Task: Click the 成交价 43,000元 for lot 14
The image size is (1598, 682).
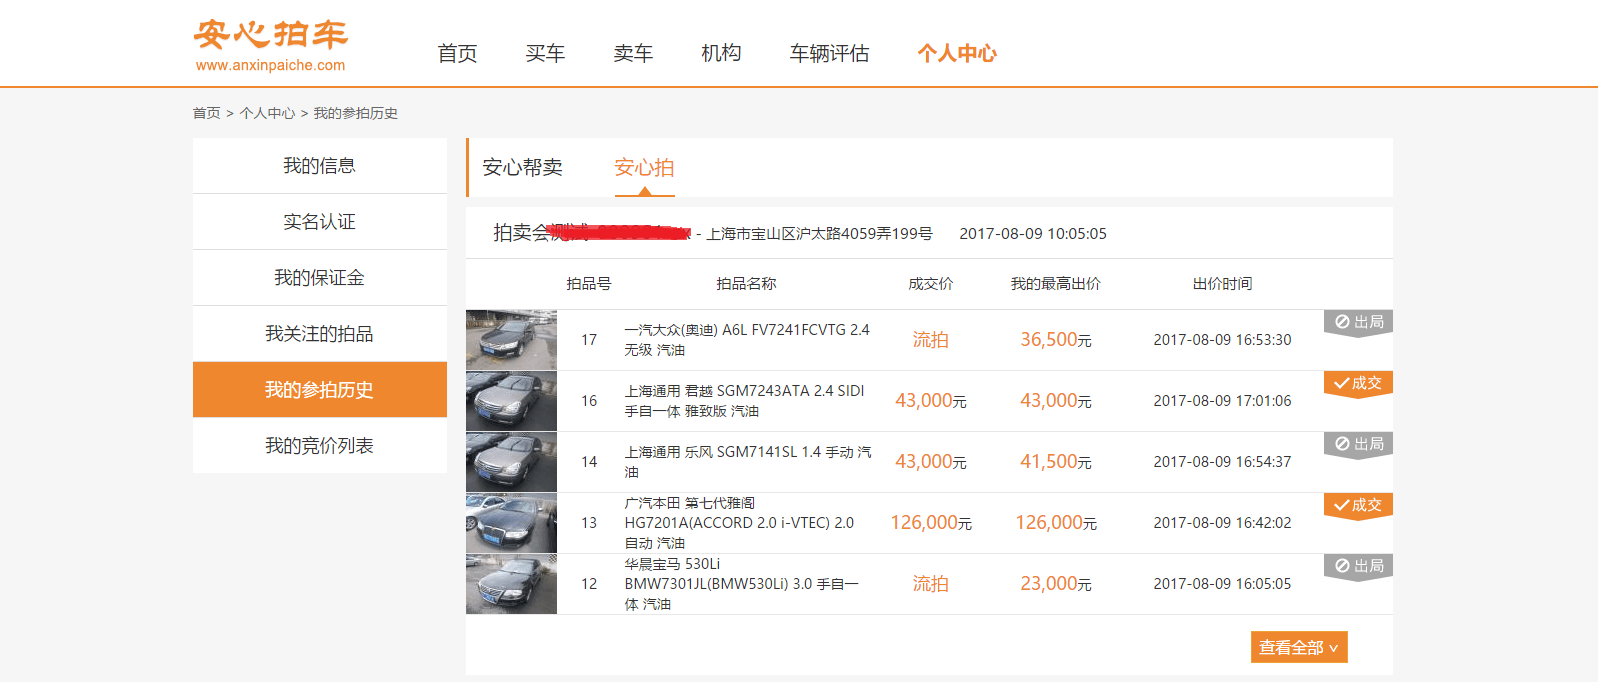Action: coord(931,462)
